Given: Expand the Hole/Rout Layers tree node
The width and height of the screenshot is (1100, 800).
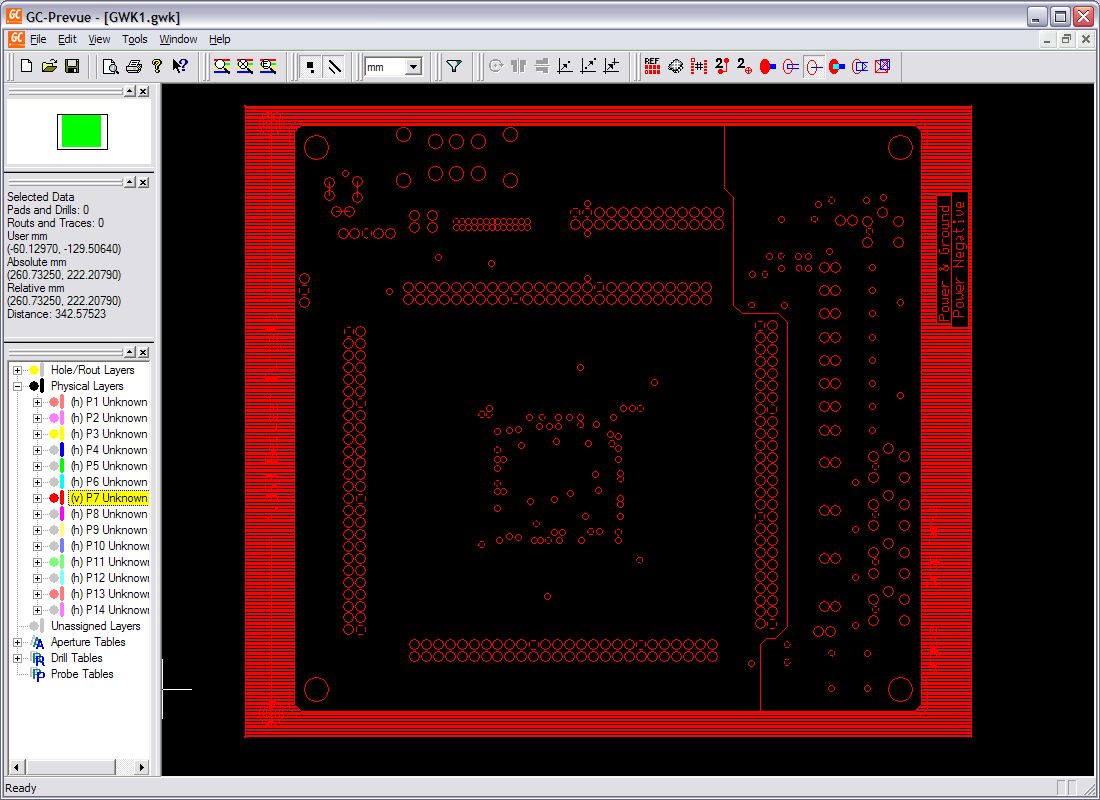Looking at the screenshot, I should point(17,370).
